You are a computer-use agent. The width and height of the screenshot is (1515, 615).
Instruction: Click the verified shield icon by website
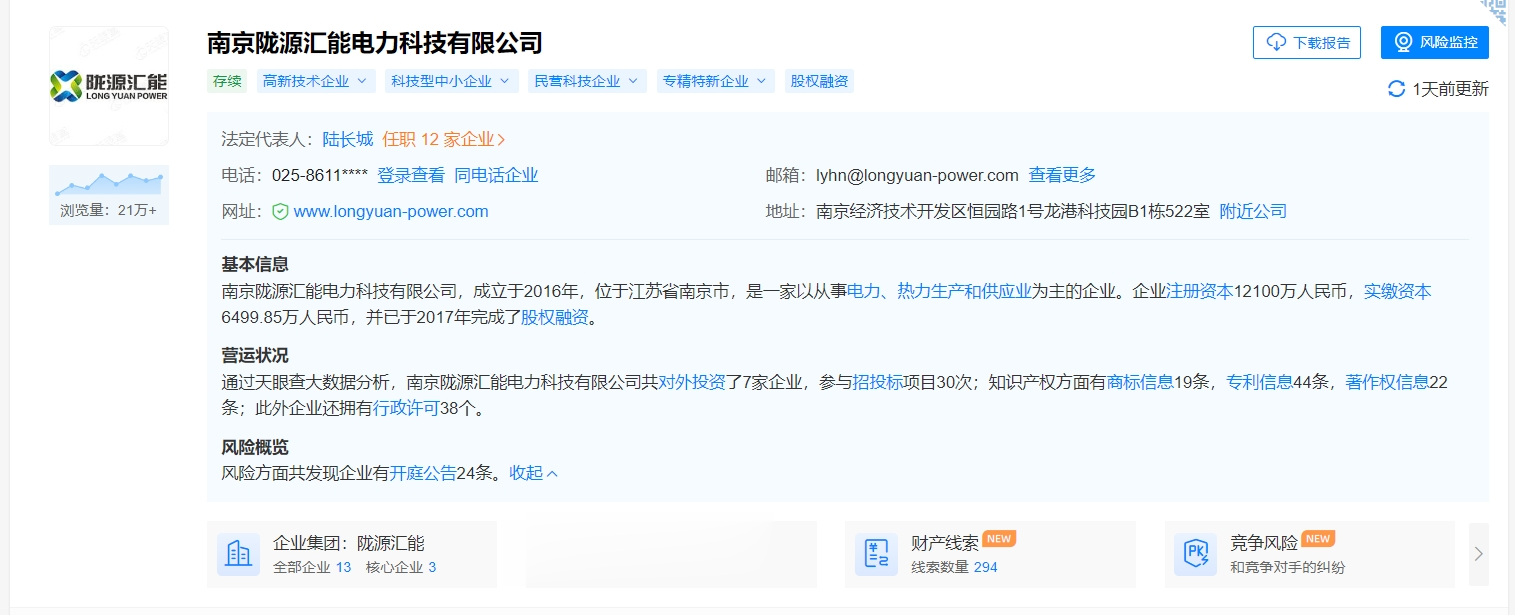point(280,212)
